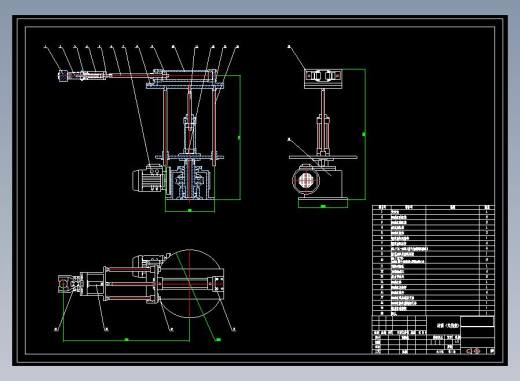
Task: Select the electric motor in the front view
Action: [148, 179]
